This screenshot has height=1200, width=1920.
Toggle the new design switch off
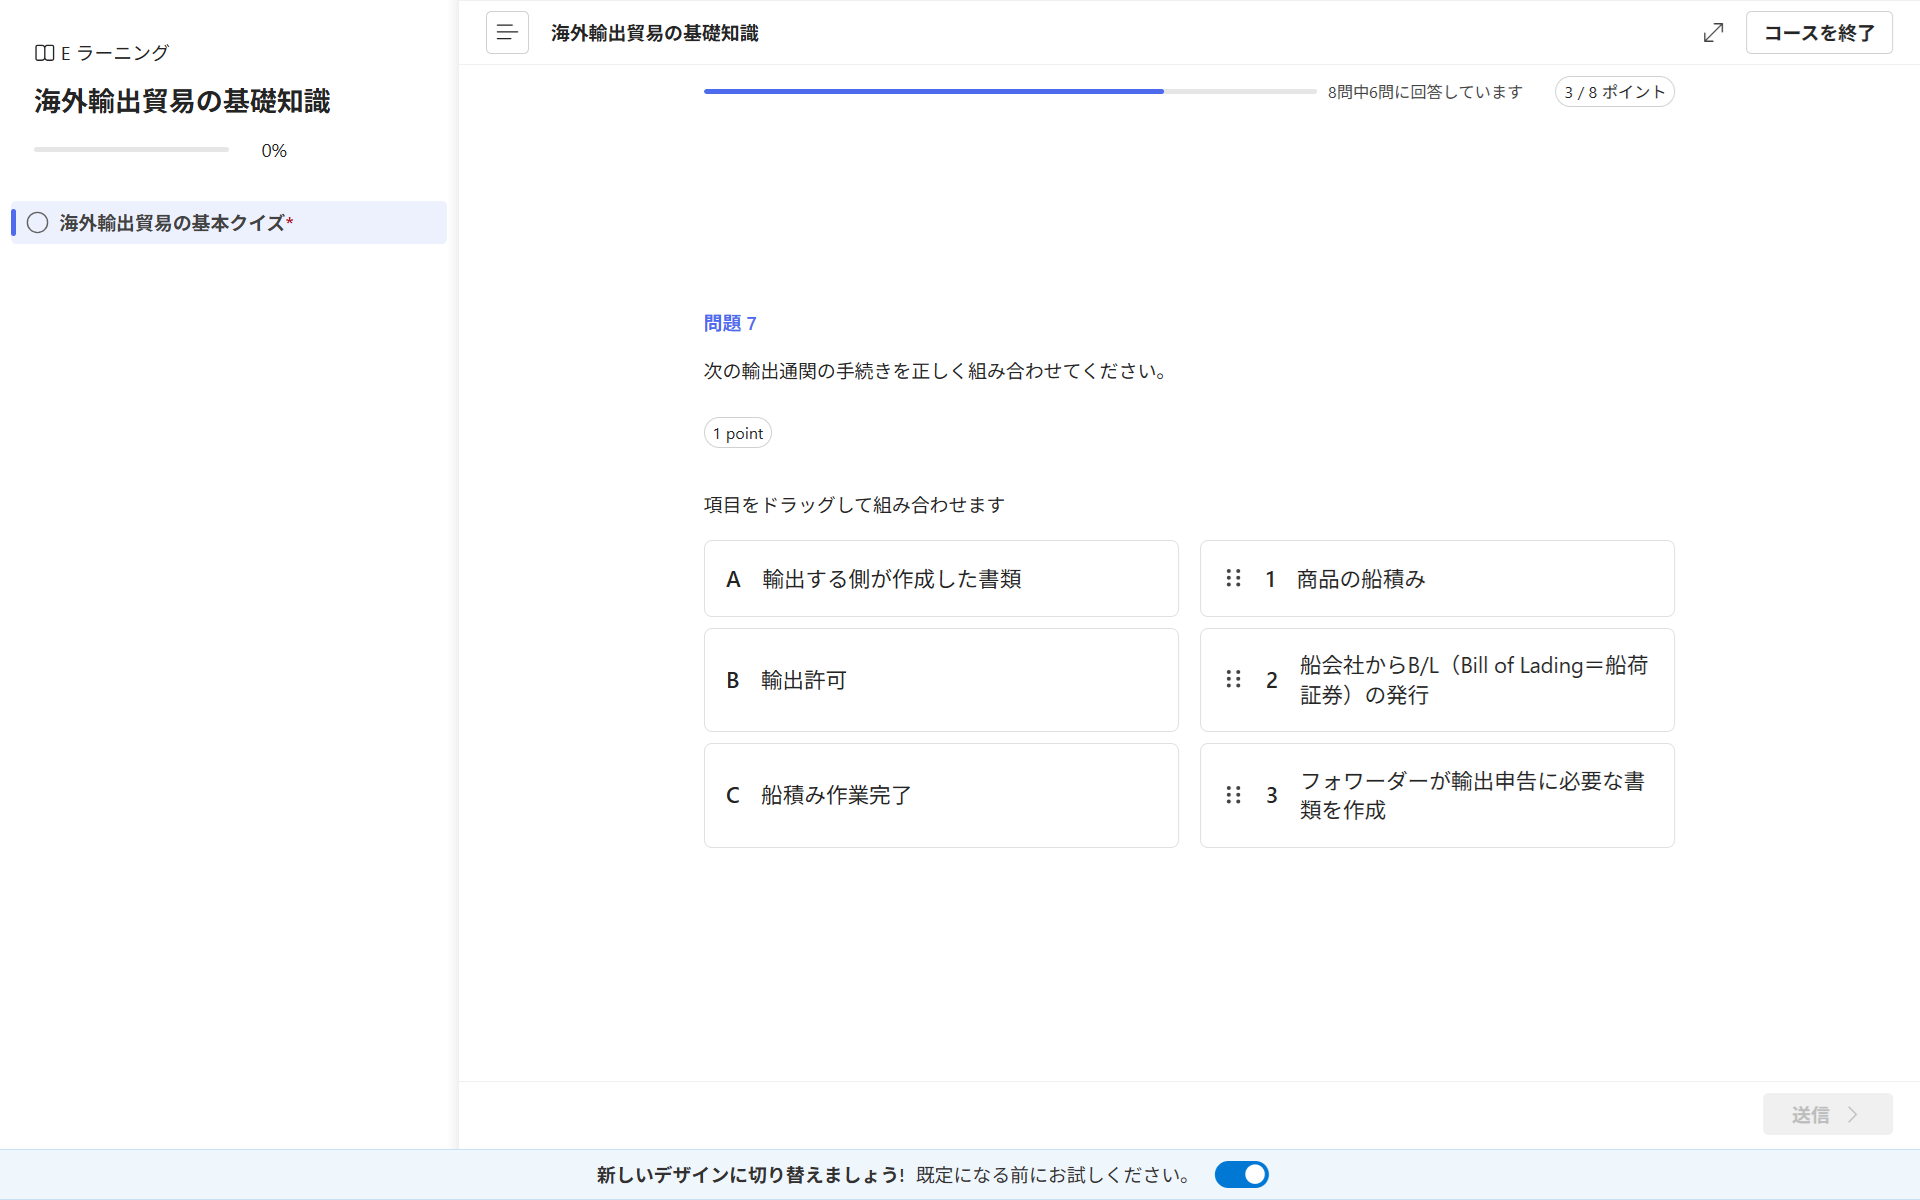coord(1241,1174)
